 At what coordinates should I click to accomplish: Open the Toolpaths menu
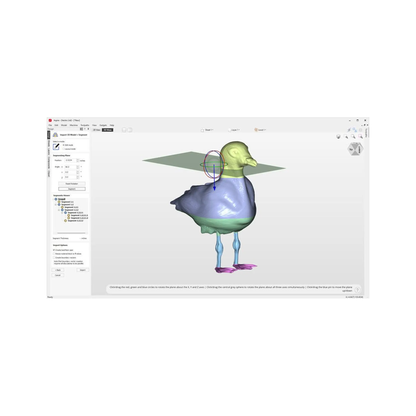coord(85,125)
